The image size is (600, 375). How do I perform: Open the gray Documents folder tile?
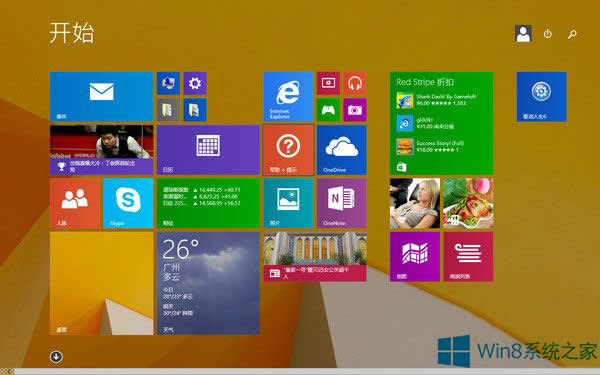168,110
